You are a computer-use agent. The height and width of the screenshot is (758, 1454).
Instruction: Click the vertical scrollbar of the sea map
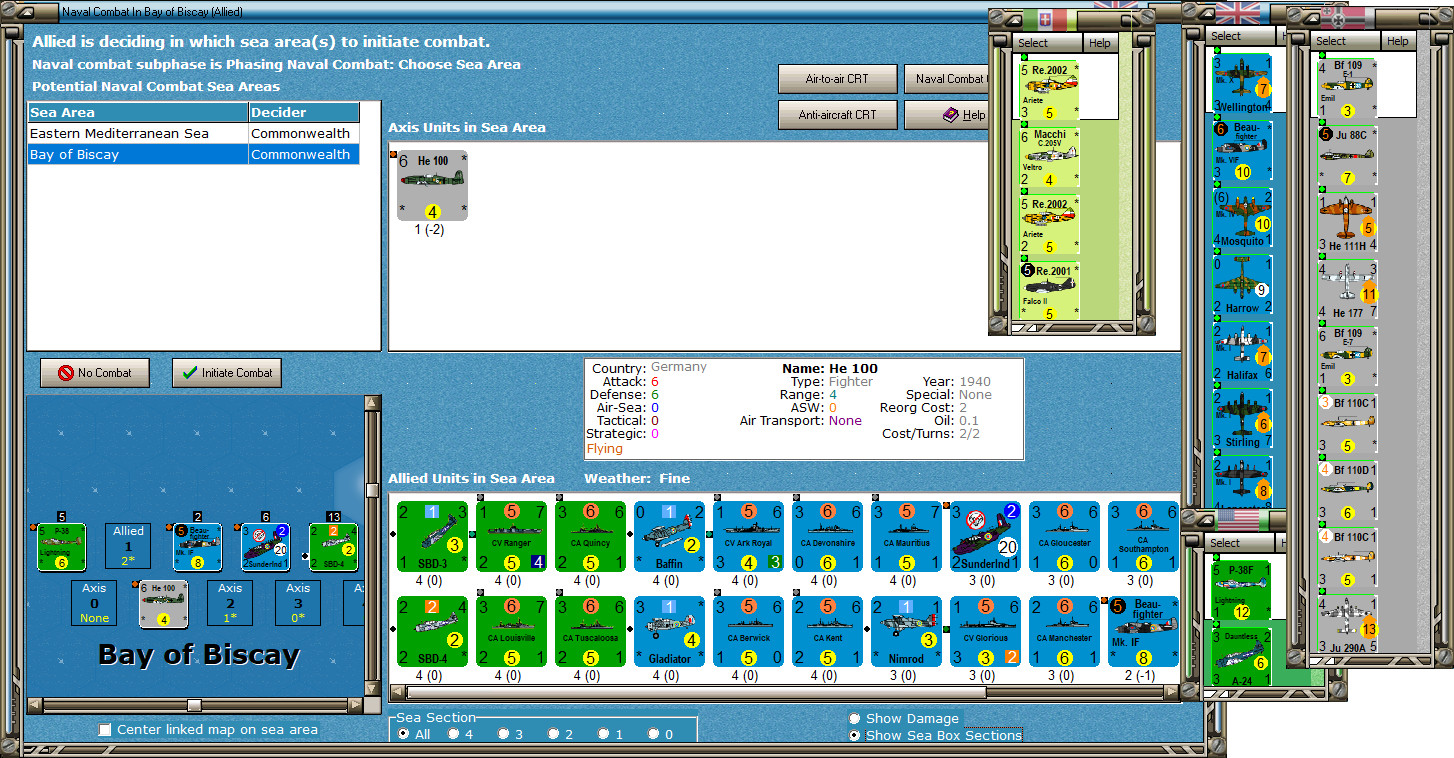click(x=372, y=545)
